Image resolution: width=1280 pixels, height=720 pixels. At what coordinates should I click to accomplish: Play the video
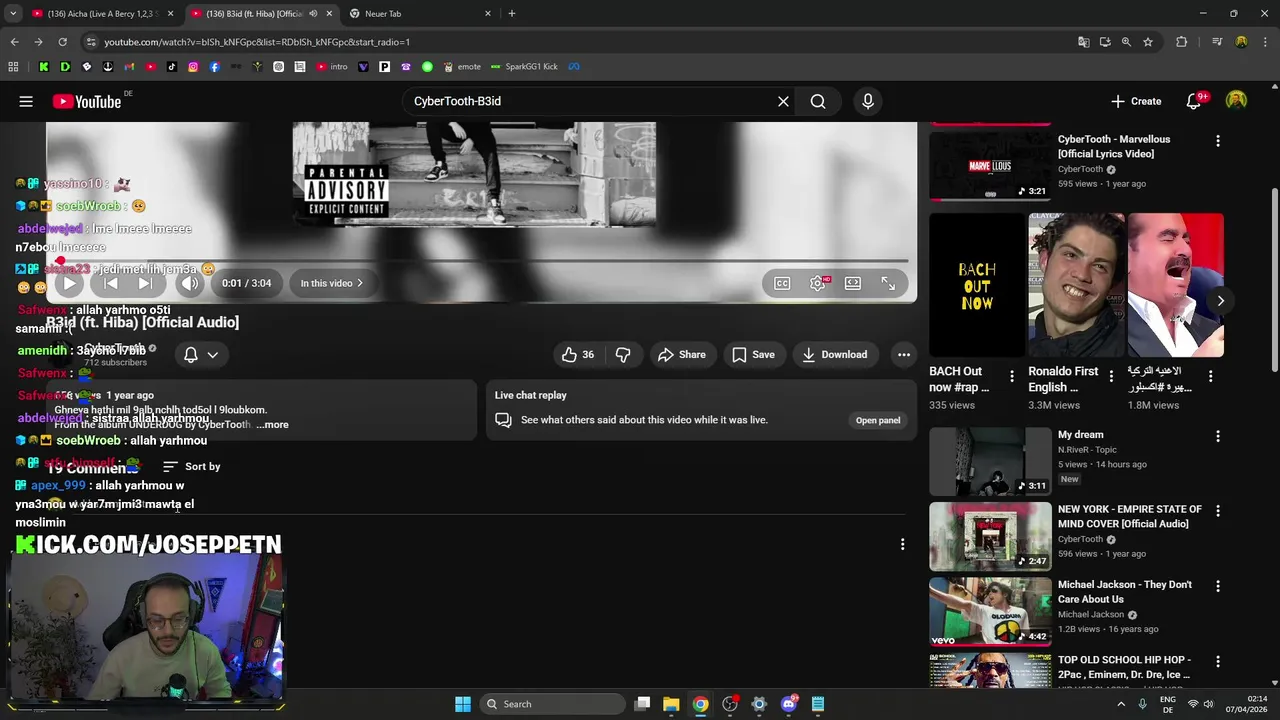(69, 283)
